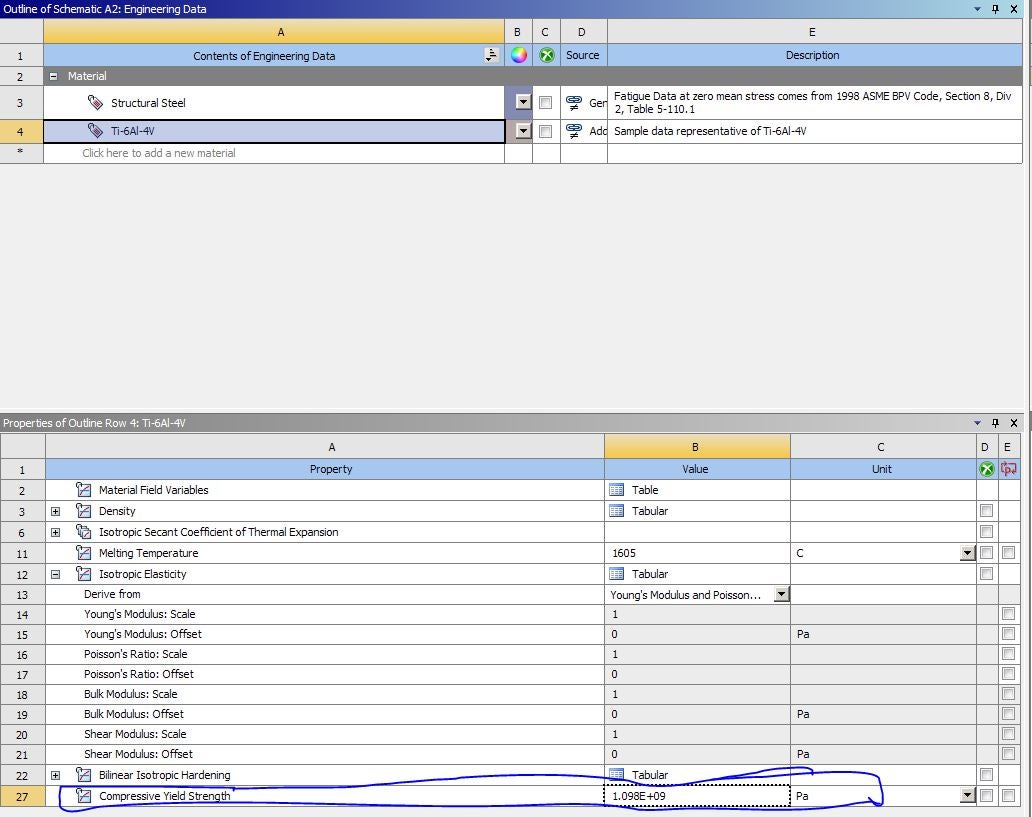The width and height of the screenshot is (1032, 817).
Task: Open the Properties panel options menu arrow
Action: click(977, 423)
